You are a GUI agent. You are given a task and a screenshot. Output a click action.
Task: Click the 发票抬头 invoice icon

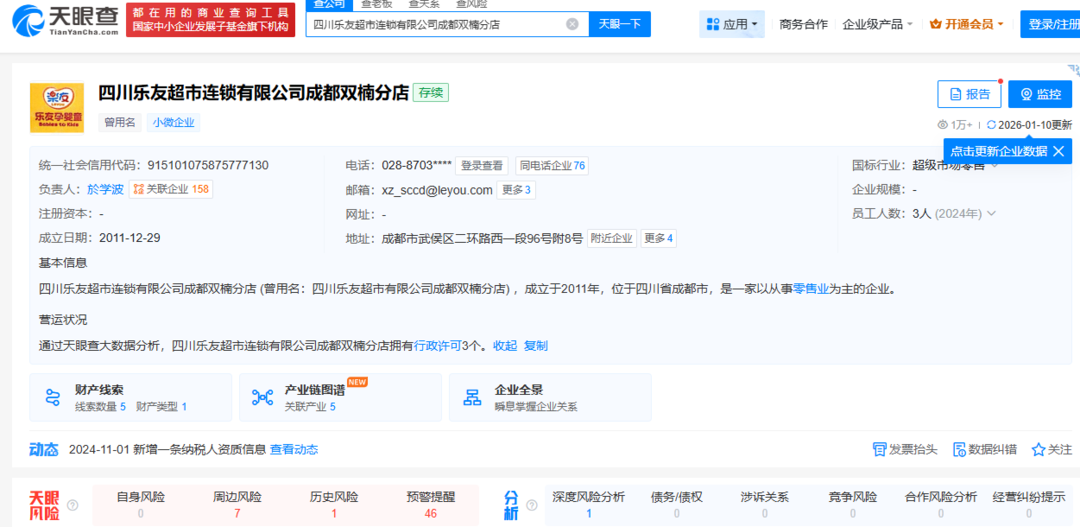point(879,450)
